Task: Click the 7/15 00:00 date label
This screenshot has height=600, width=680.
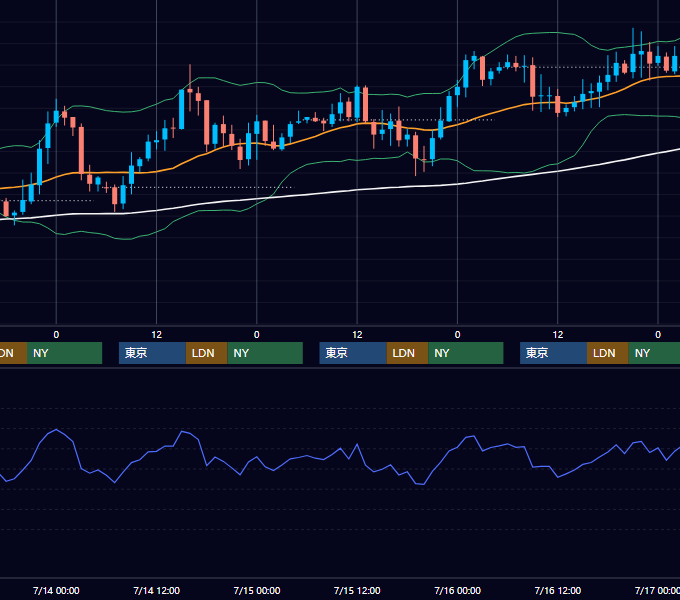Action: (x=257, y=590)
